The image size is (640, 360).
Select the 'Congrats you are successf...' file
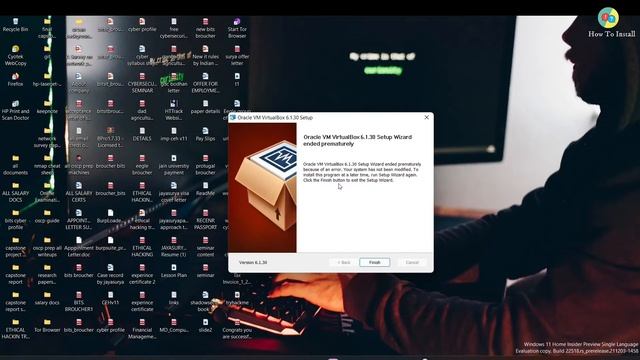pos(237,329)
